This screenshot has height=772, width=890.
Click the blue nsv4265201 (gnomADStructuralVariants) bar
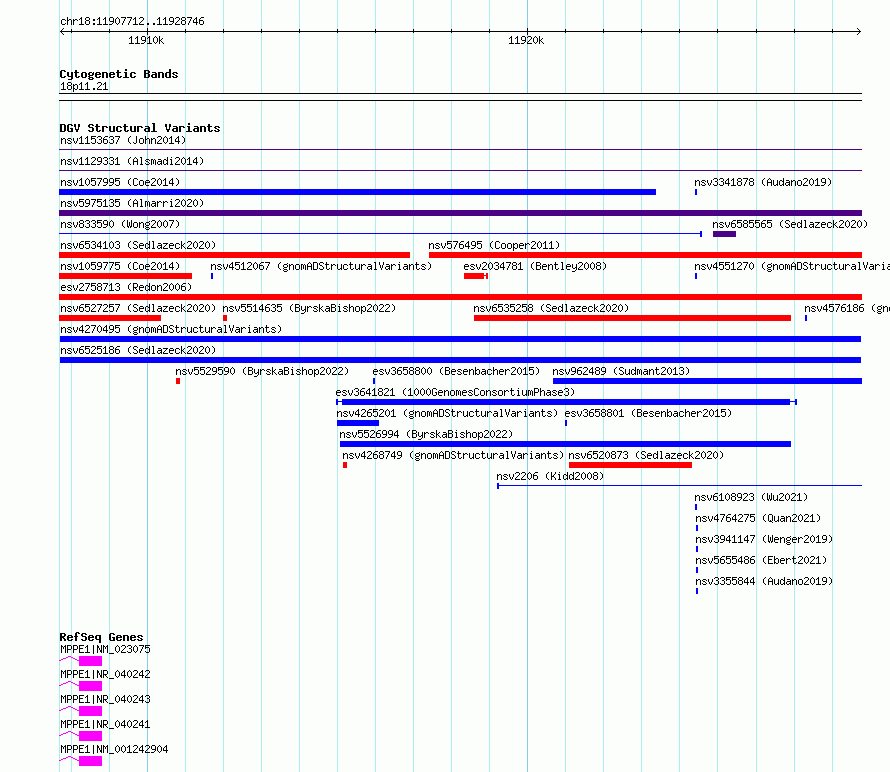tap(358, 423)
